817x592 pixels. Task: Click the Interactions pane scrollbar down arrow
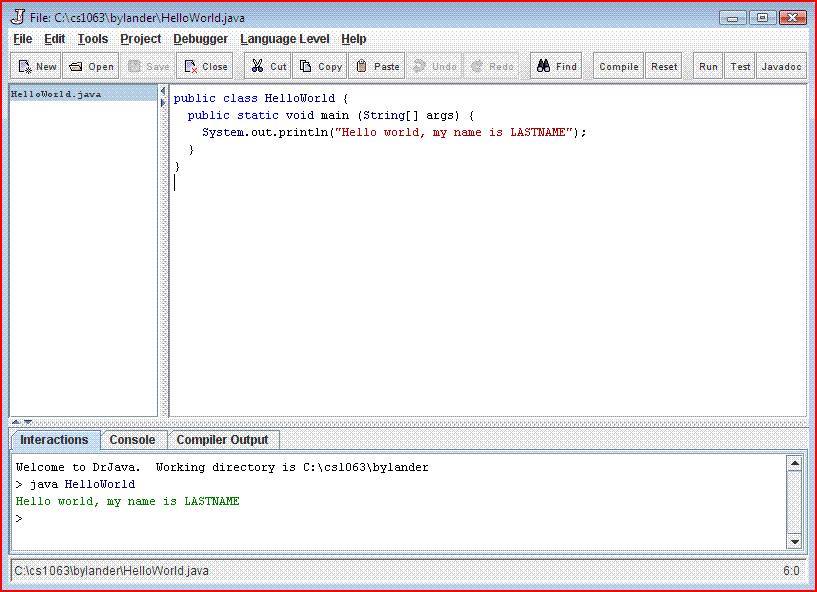click(795, 542)
